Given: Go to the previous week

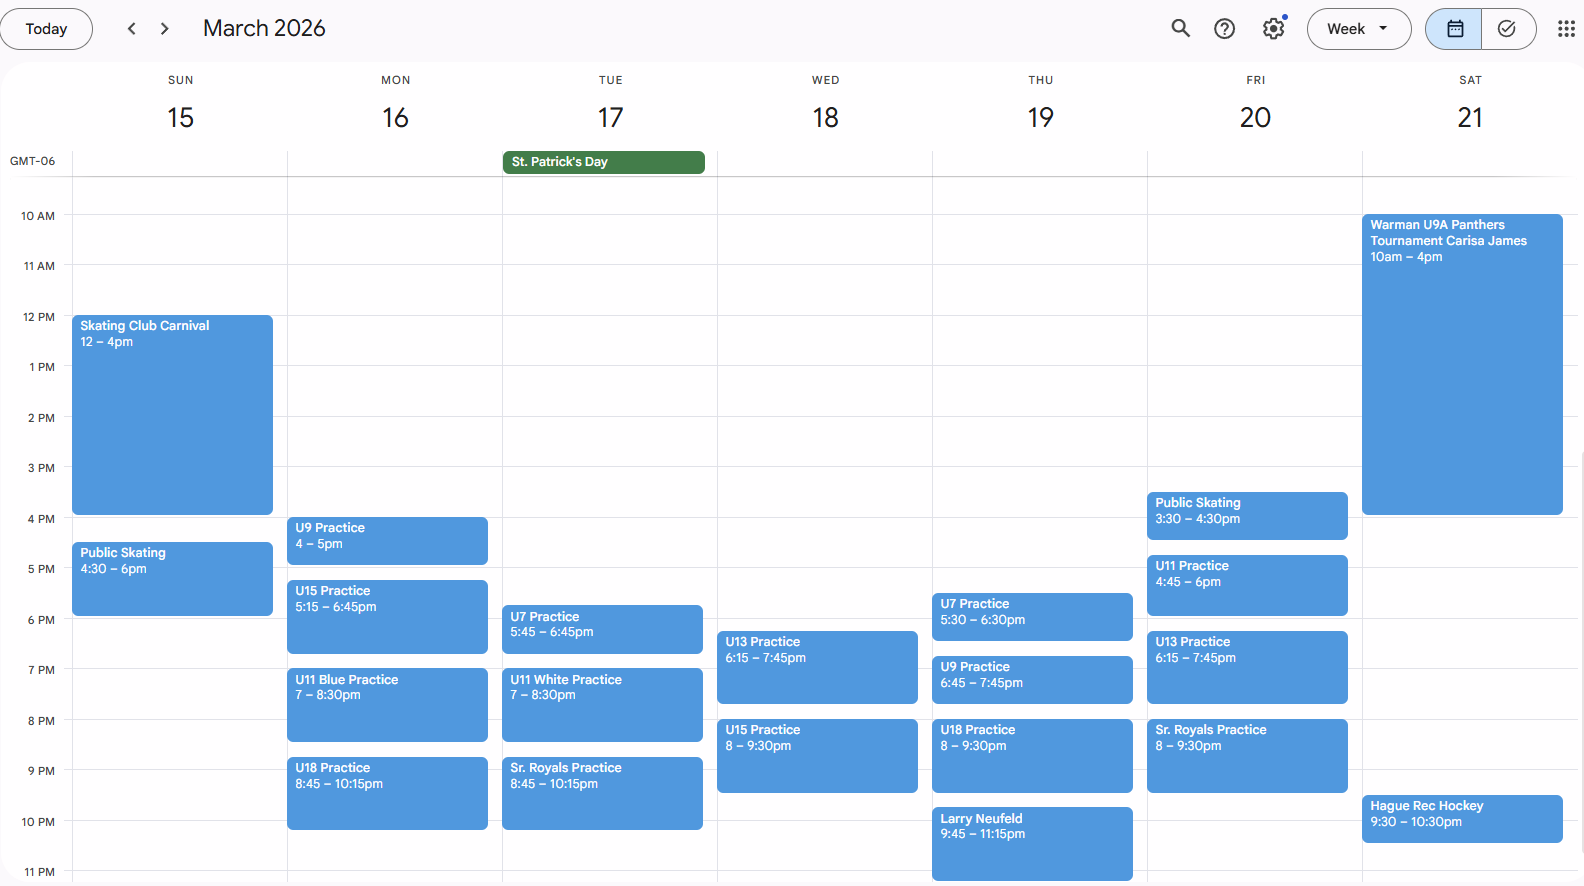Looking at the screenshot, I should click(132, 29).
